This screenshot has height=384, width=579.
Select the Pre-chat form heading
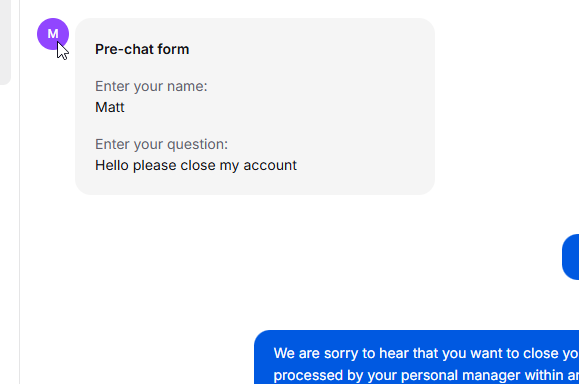coord(142,49)
